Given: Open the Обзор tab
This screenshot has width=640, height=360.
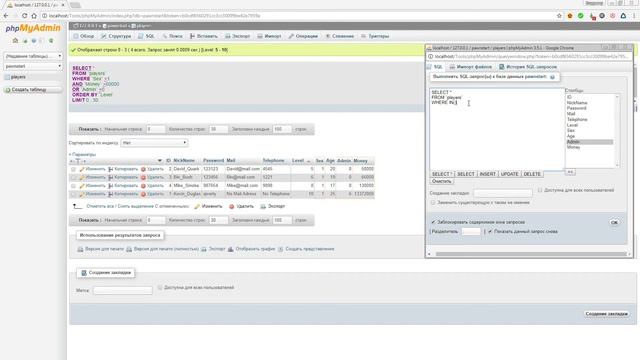Looking at the screenshot, I should 84,36.
